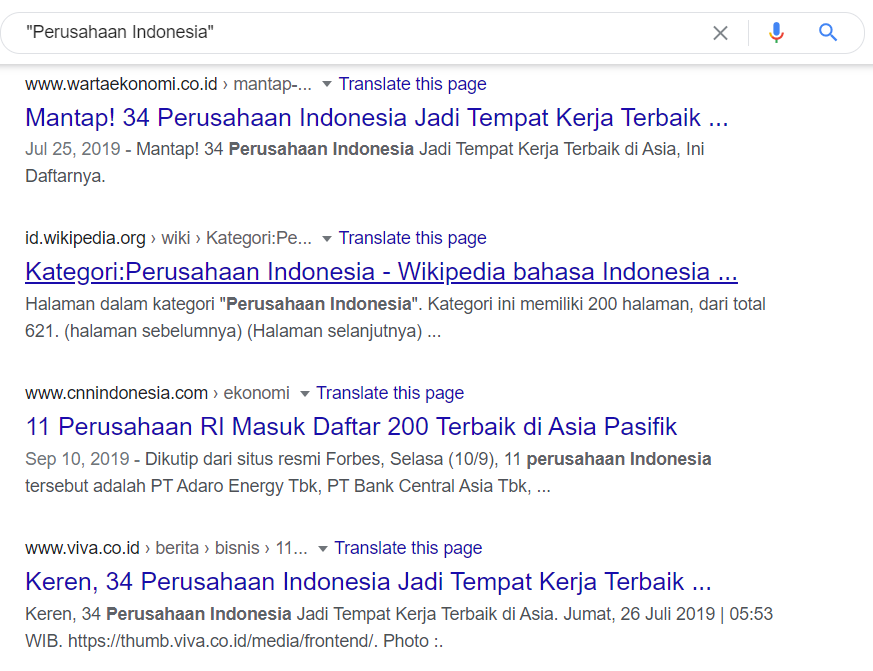Translate the Wikipedia result page

412,238
